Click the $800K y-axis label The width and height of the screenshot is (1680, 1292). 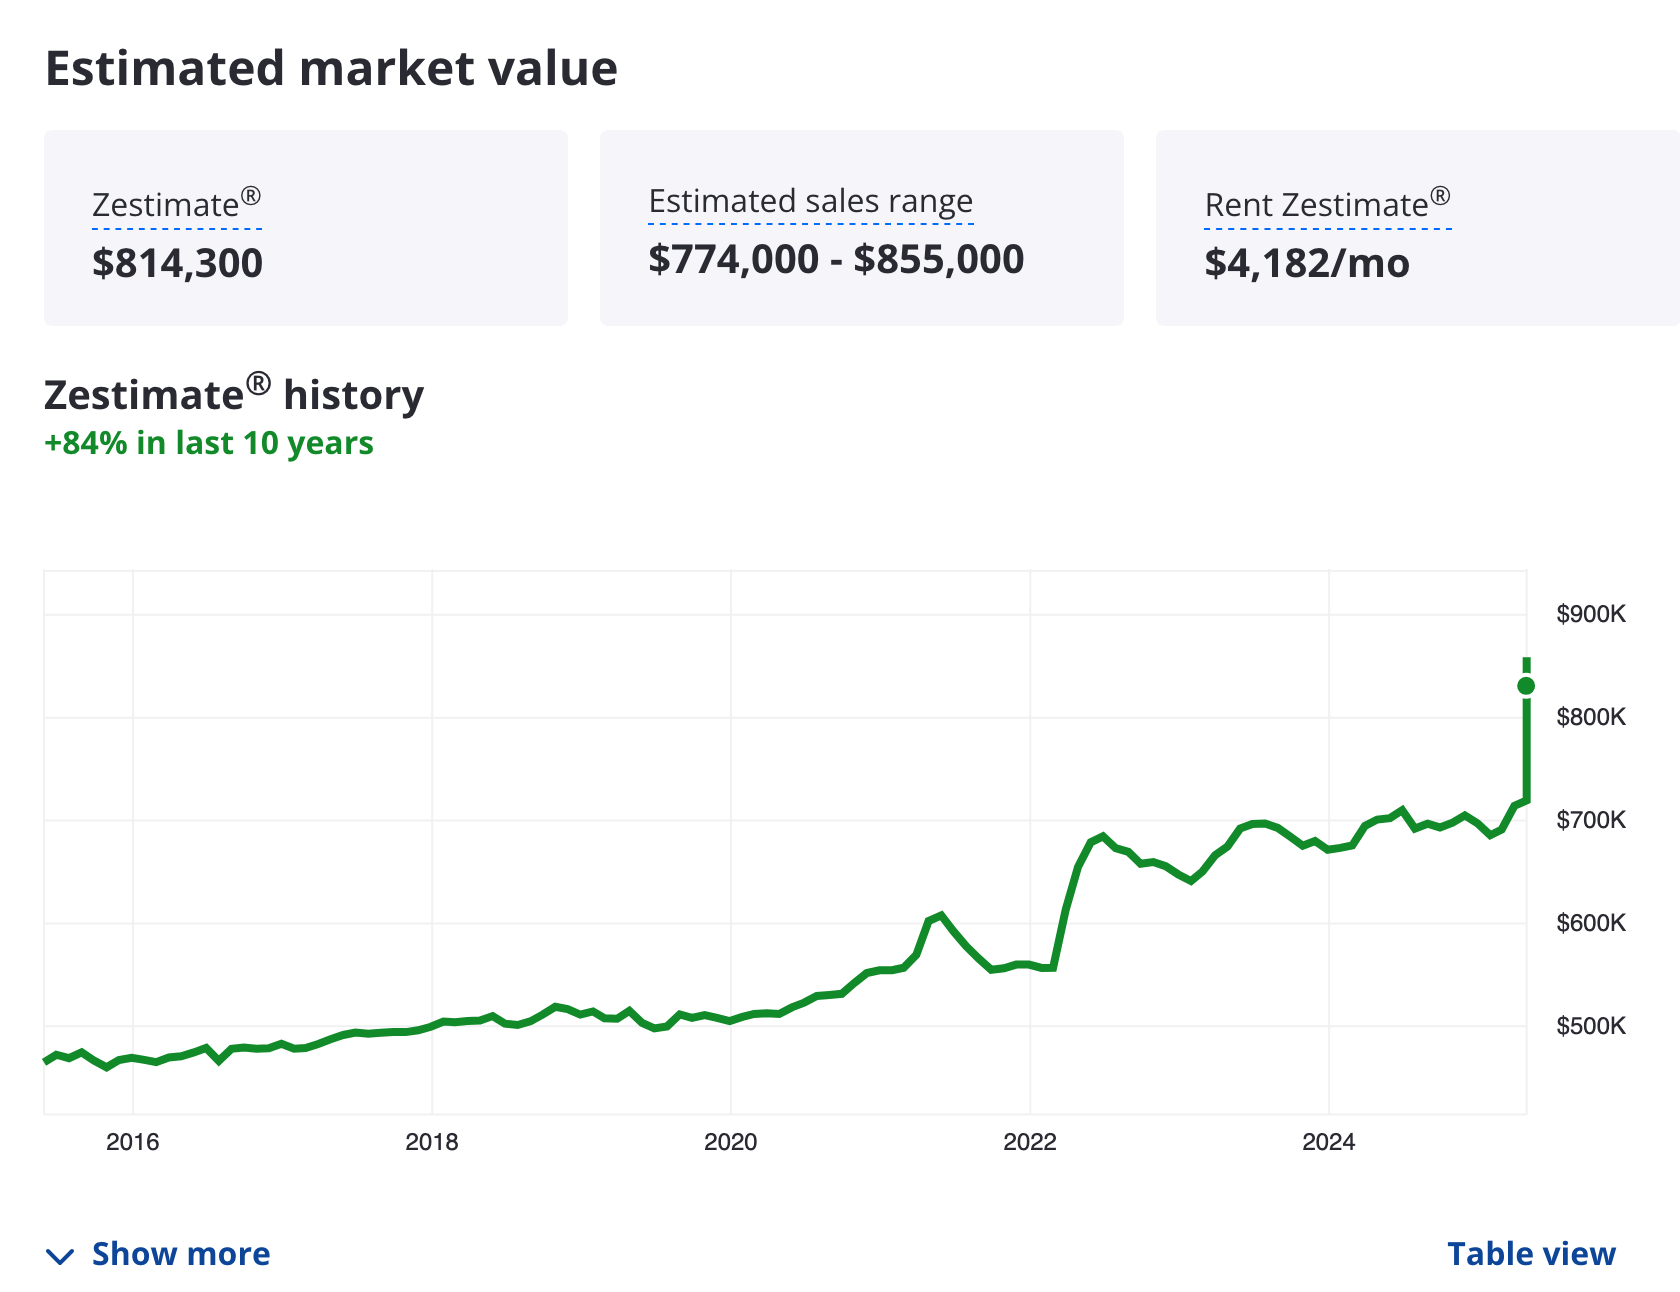tap(1591, 717)
